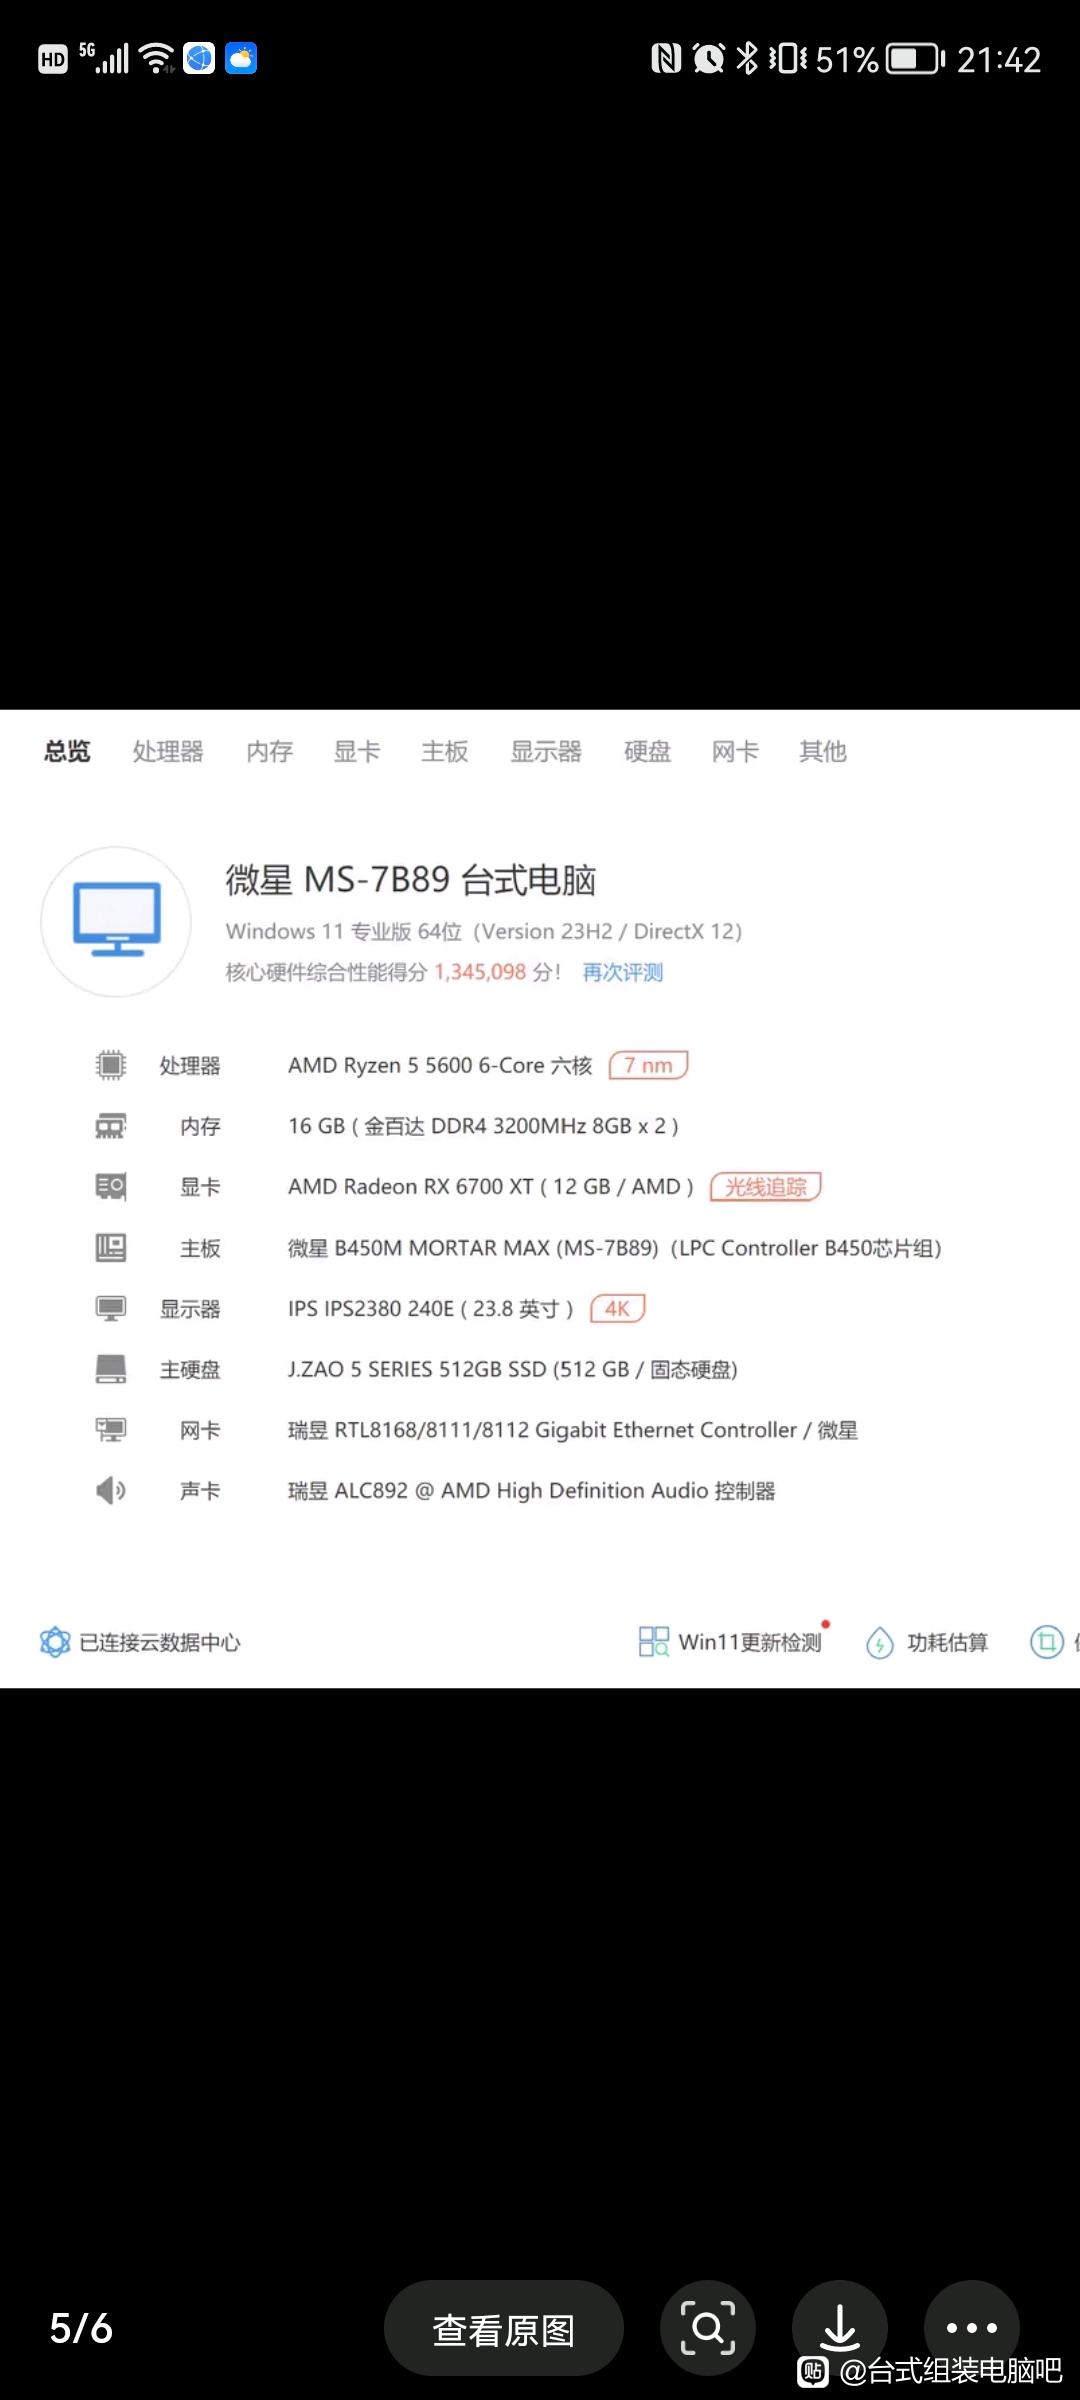Click the sound card speaker icon

111,1491
